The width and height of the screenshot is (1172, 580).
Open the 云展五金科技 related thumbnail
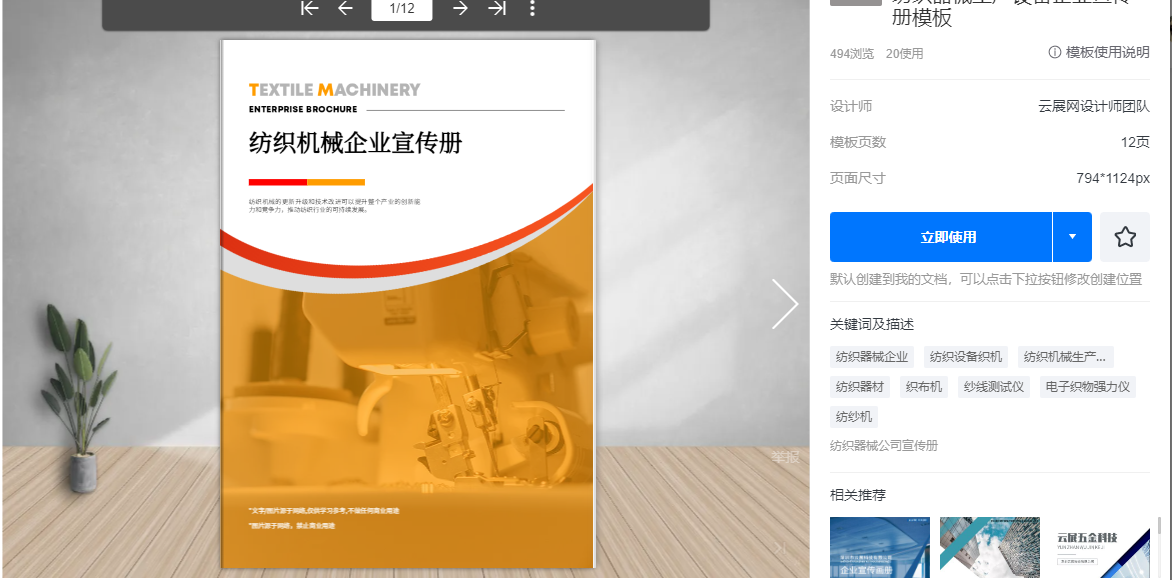pyautogui.click(x=1099, y=548)
